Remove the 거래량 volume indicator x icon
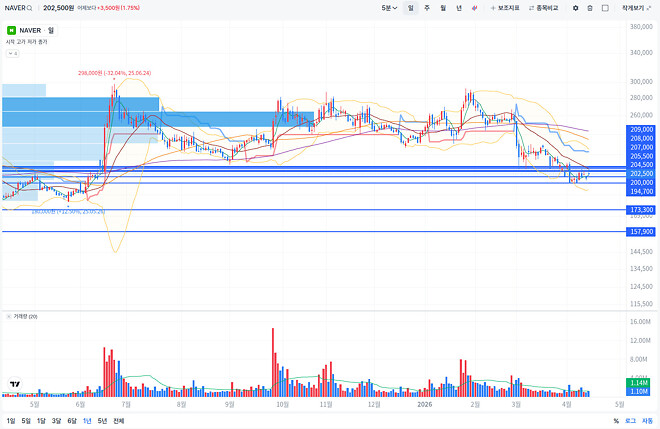The height and width of the screenshot is (429, 660). click(x=8, y=316)
